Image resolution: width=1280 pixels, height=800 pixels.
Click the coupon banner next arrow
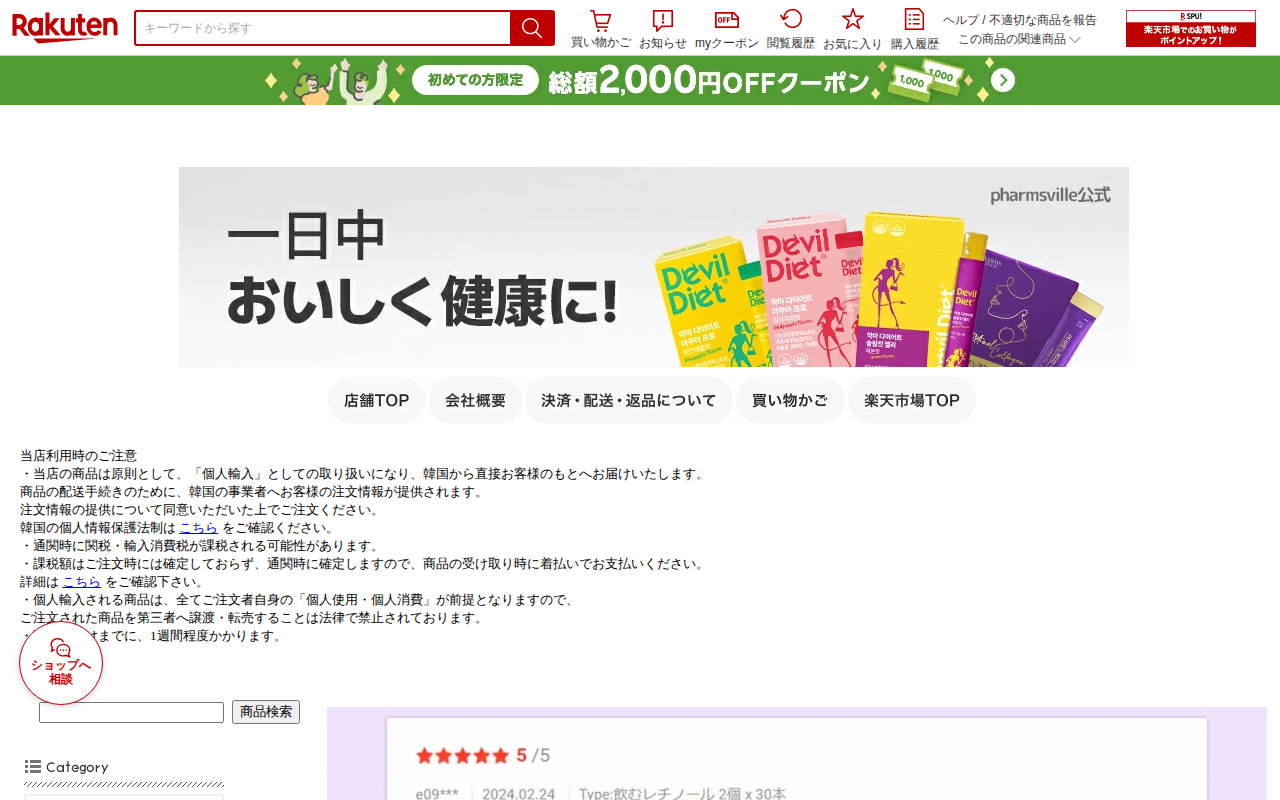(1003, 80)
